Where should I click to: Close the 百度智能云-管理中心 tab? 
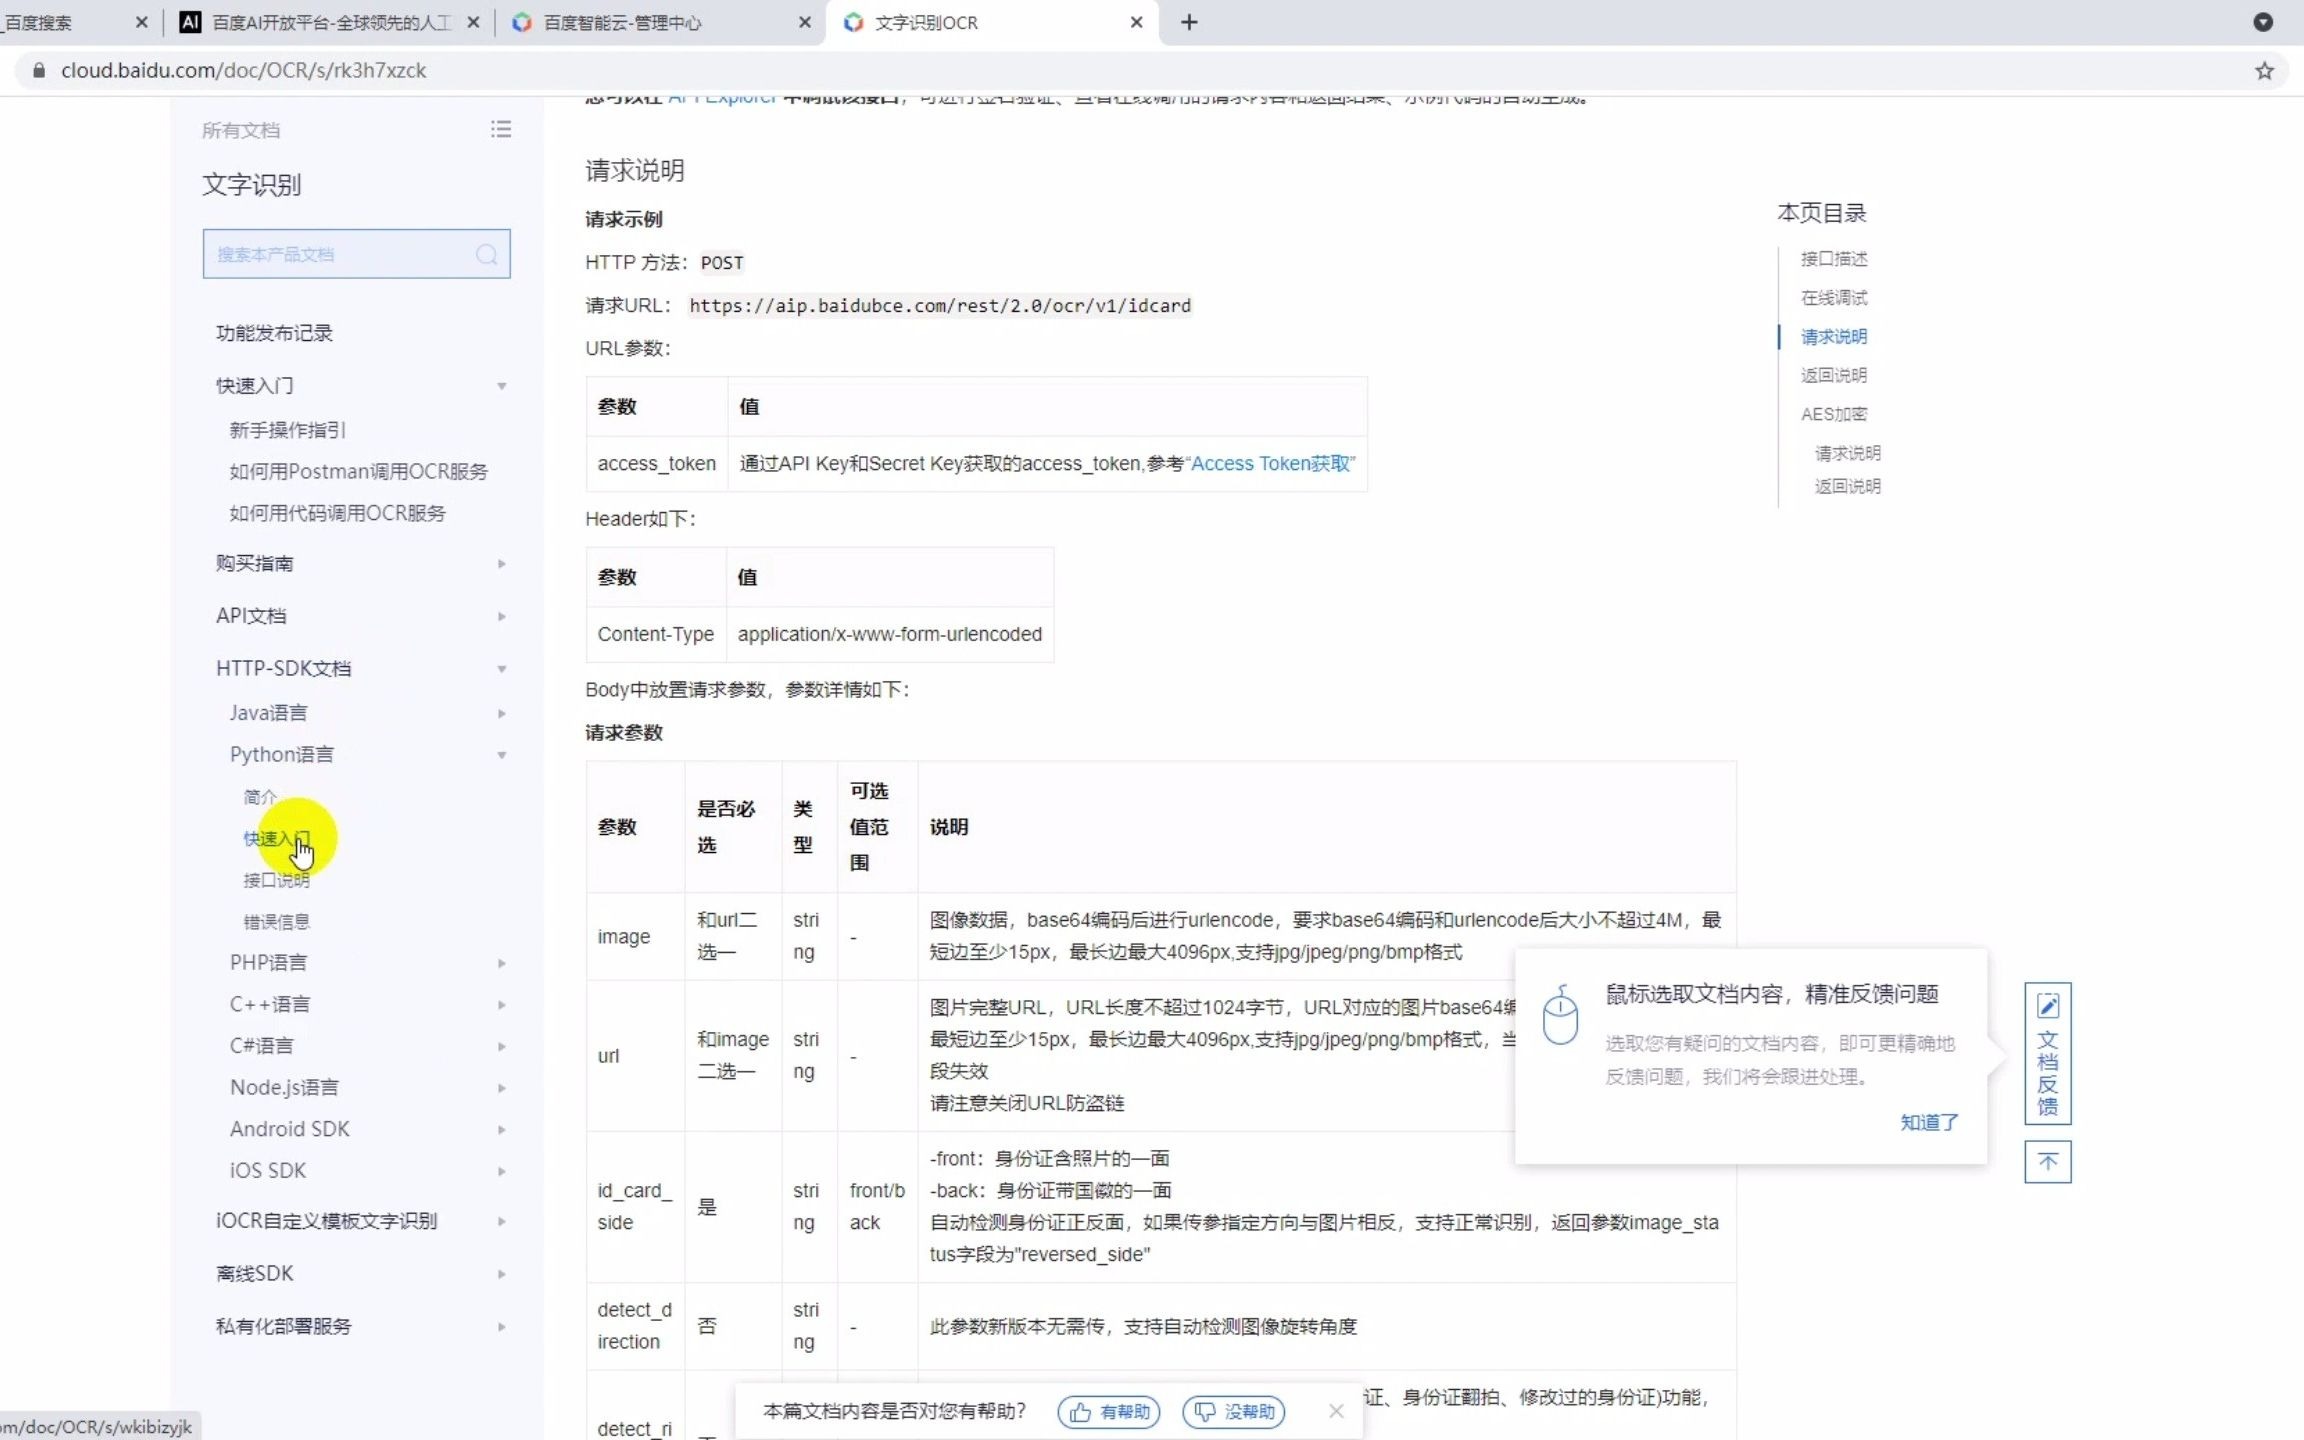805,22
